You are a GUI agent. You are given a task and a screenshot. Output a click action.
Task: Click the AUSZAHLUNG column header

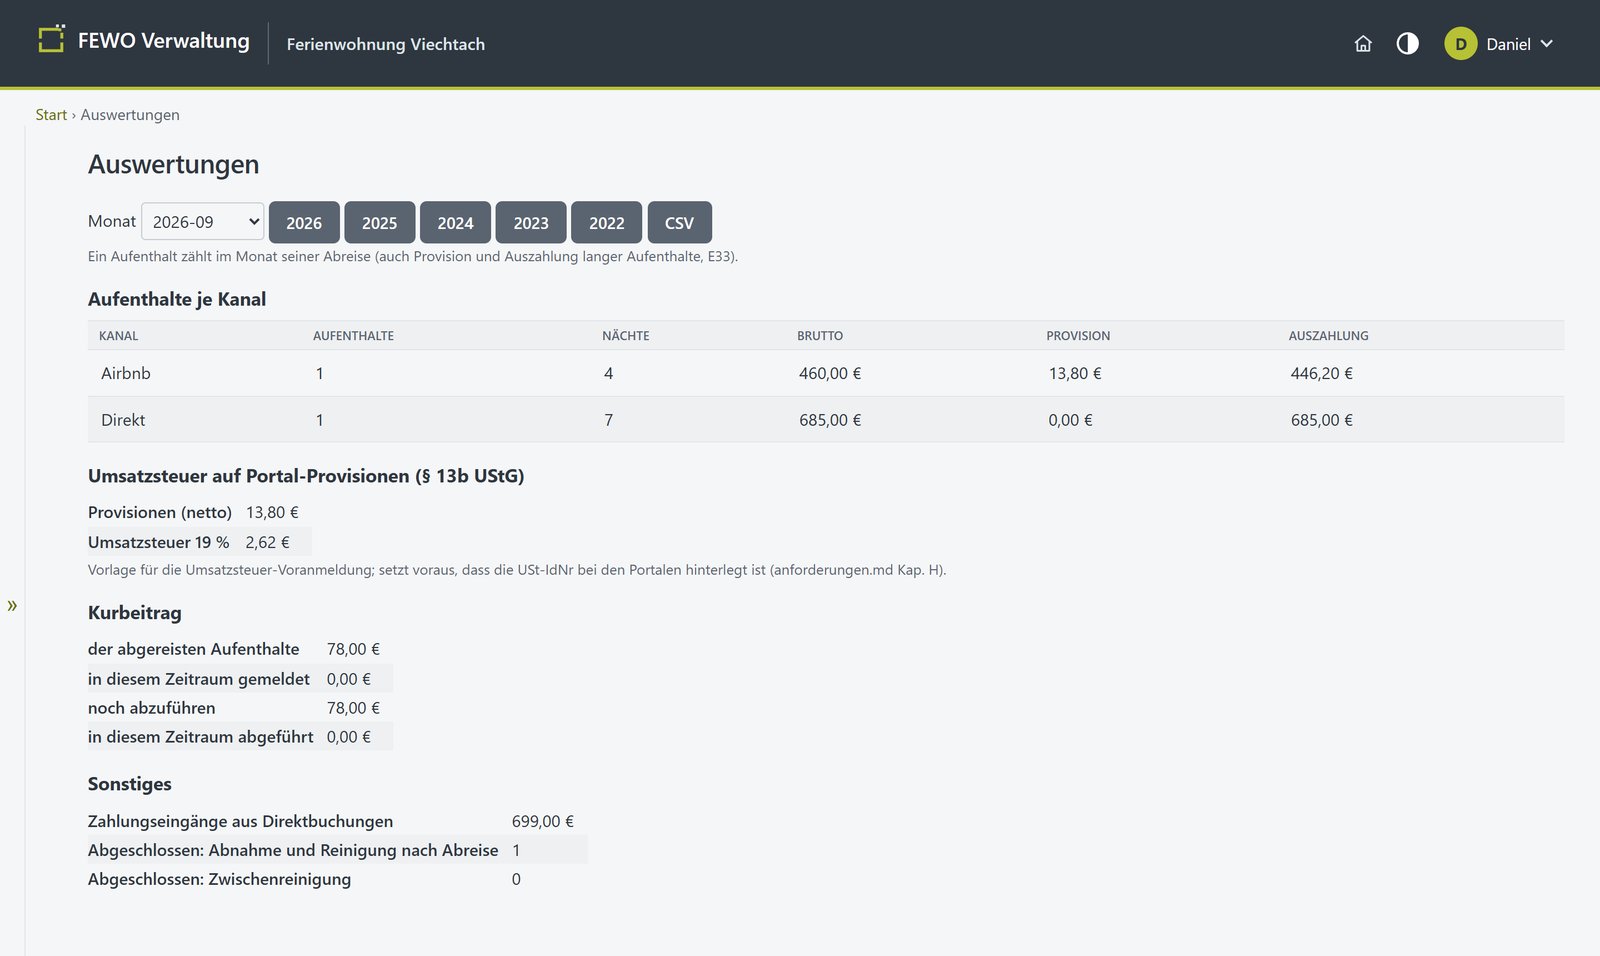pyautogui.click(x=1329, y=336)
